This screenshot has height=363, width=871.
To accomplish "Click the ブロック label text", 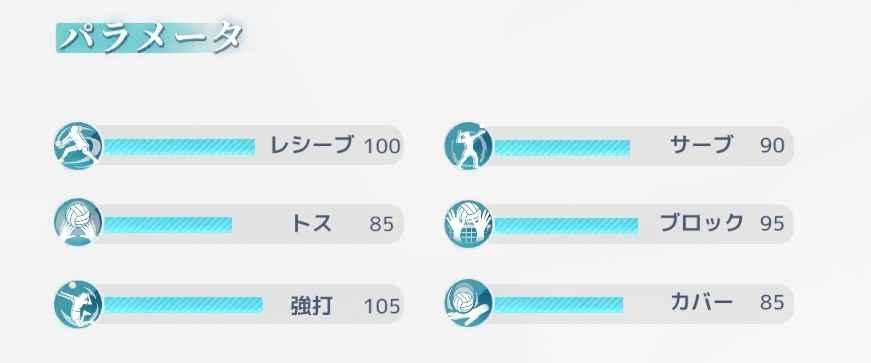I will point(702,223).
